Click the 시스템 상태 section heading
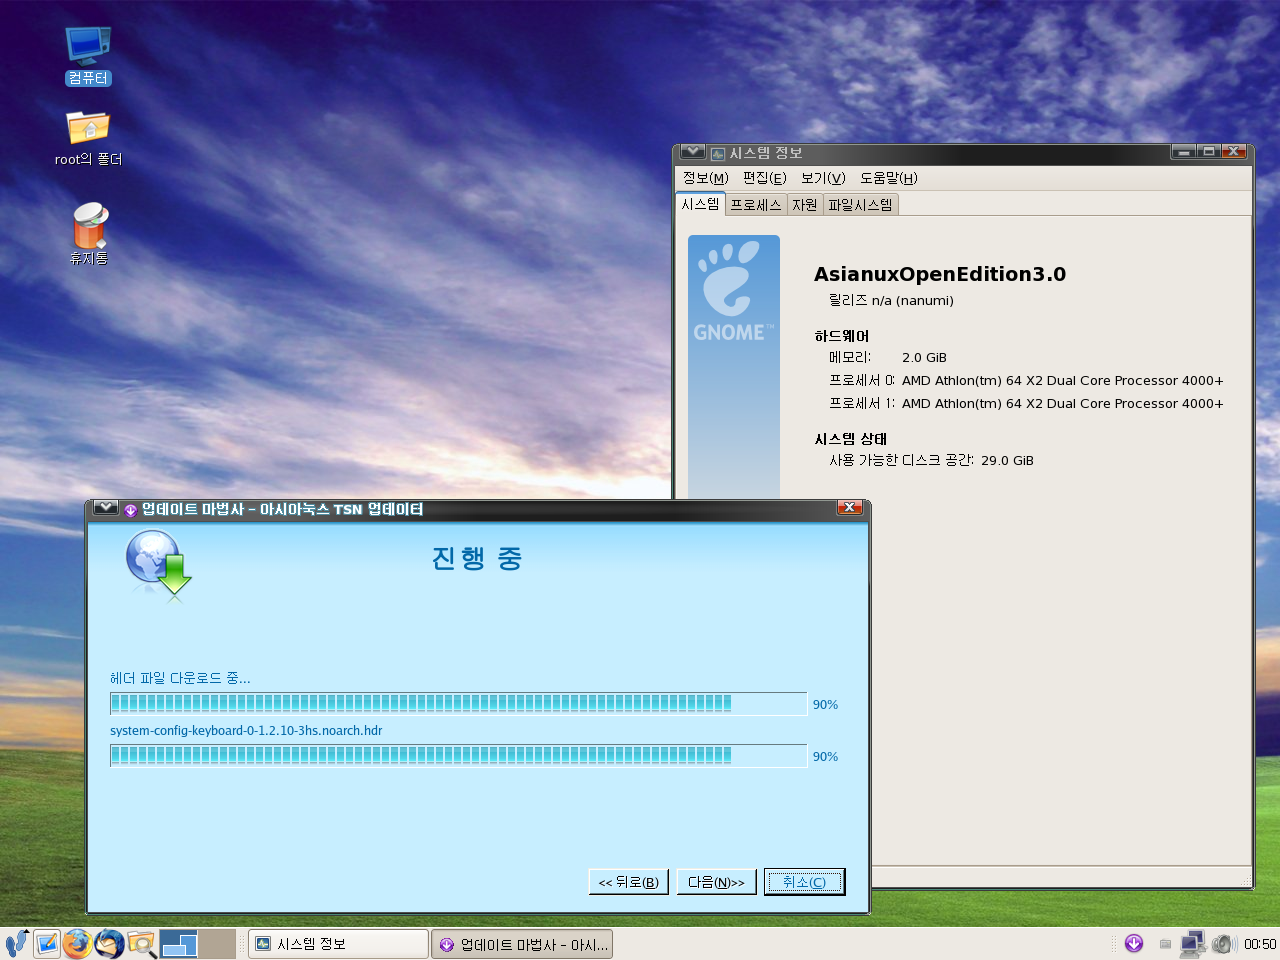 tap(851, 439)
